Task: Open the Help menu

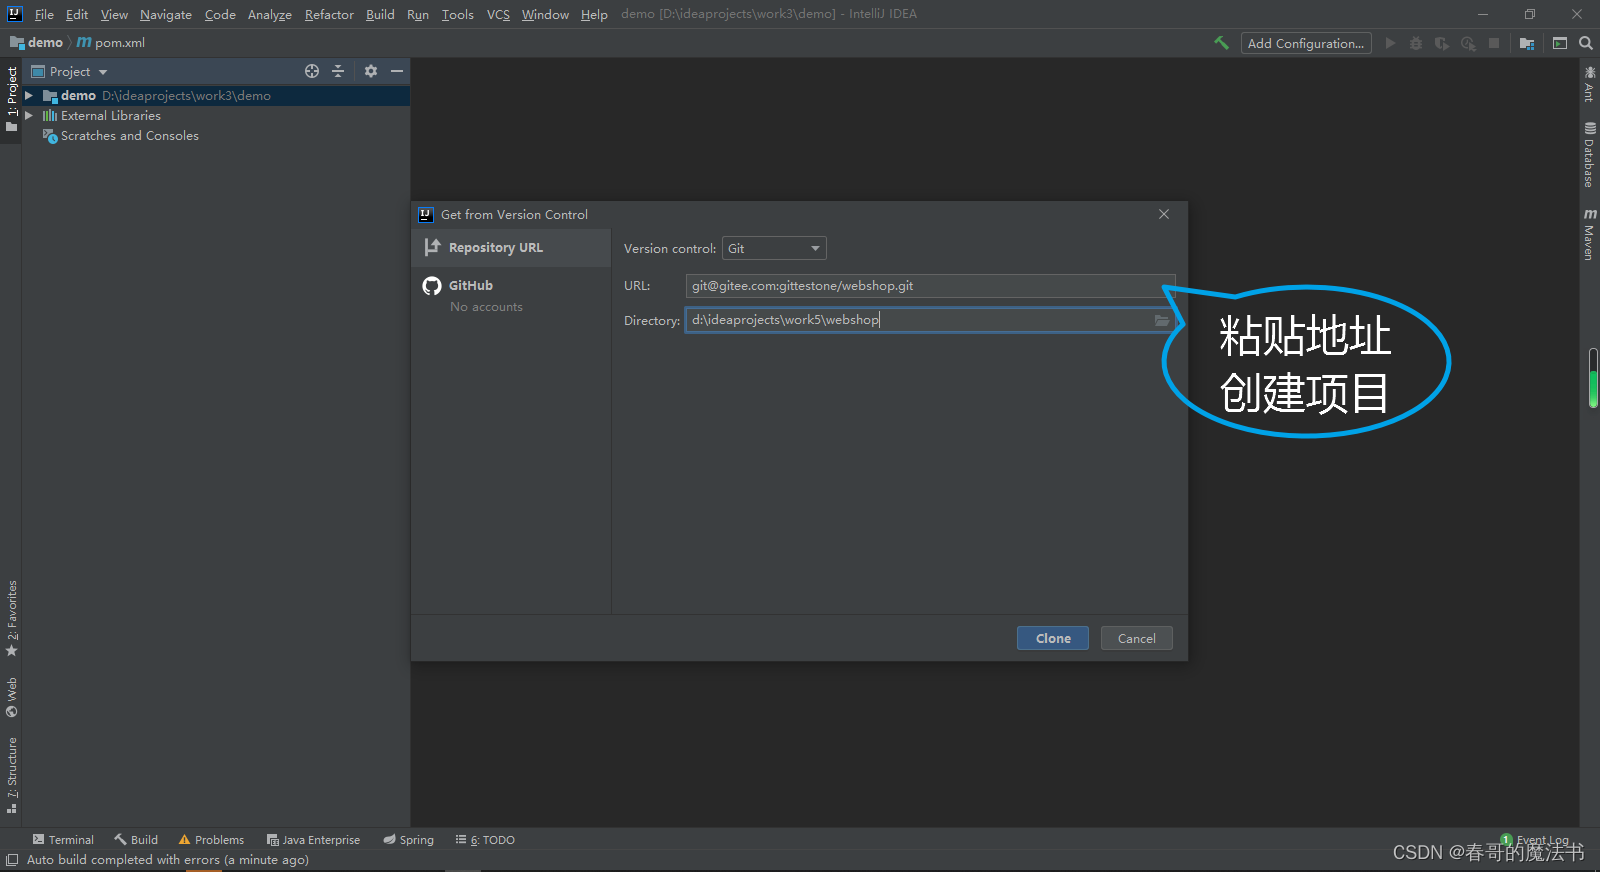Action: point(594,14)
